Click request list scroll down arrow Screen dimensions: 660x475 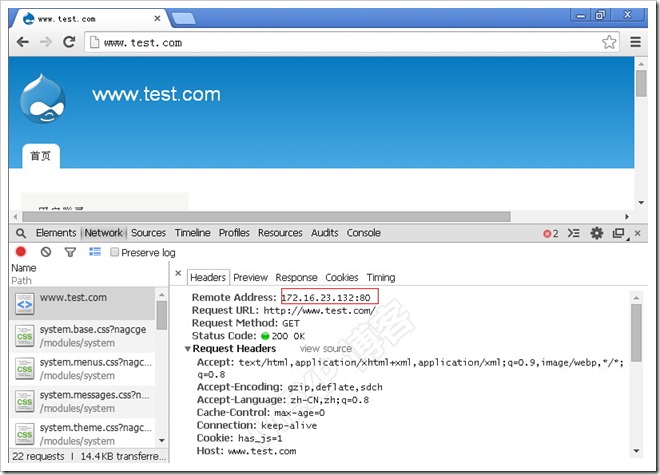pos(162,440)
